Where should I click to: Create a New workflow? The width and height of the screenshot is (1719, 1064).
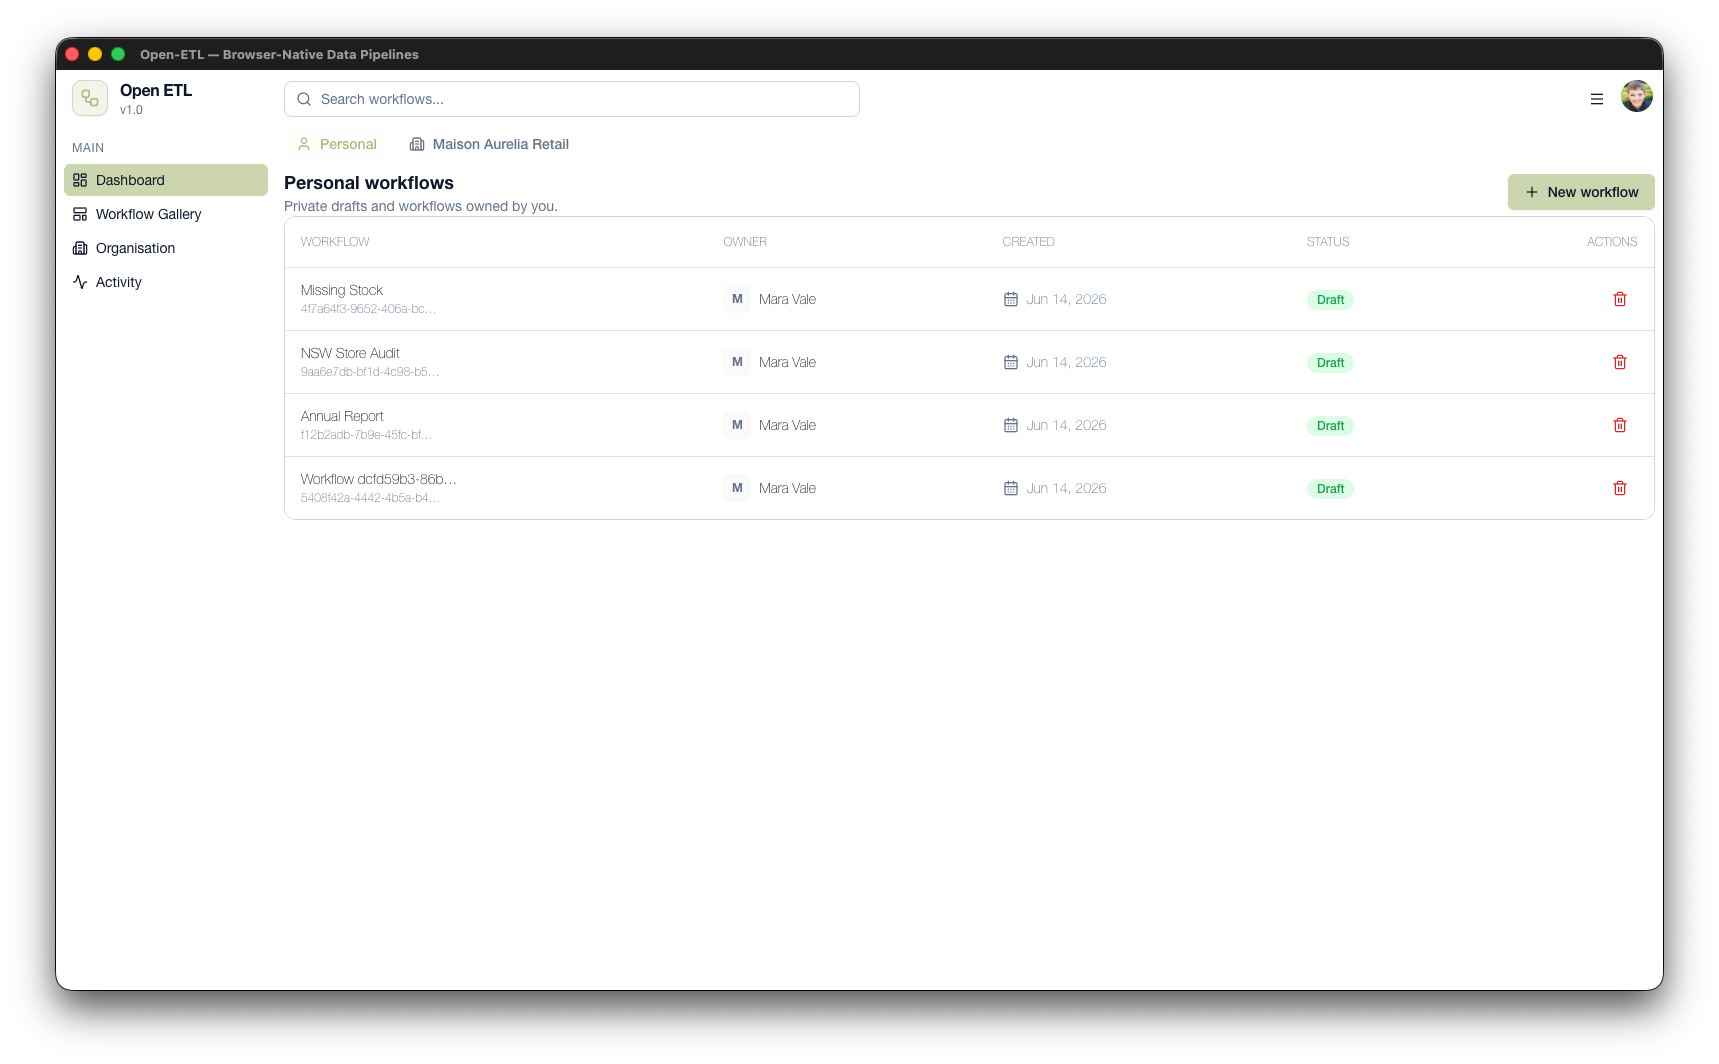tap(1580, 192)
